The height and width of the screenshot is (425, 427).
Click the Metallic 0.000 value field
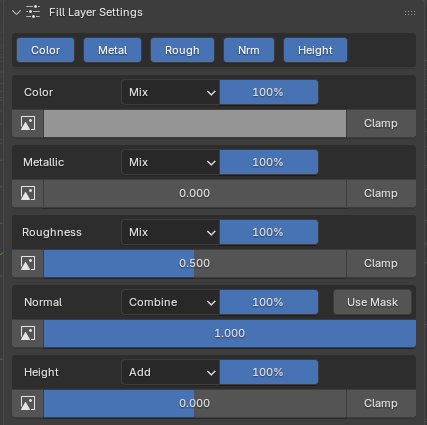click(195, 193)
